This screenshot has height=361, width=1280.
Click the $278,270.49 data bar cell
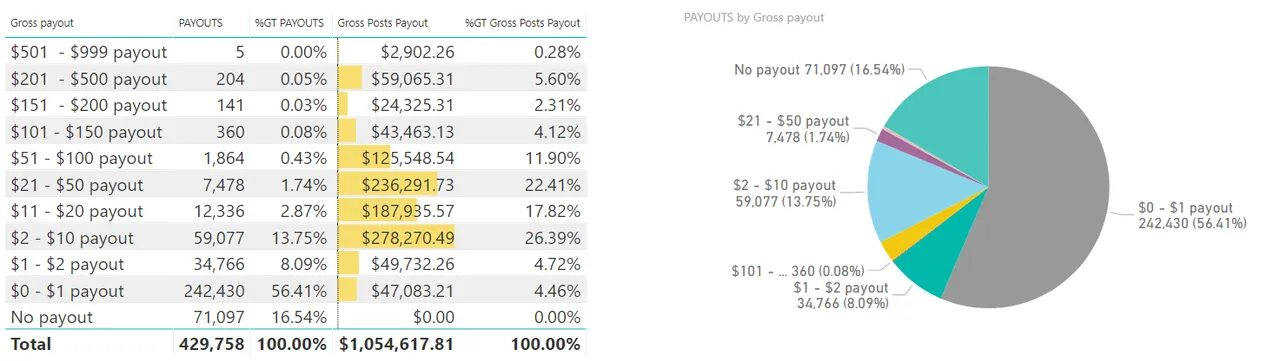coord(397,238)
